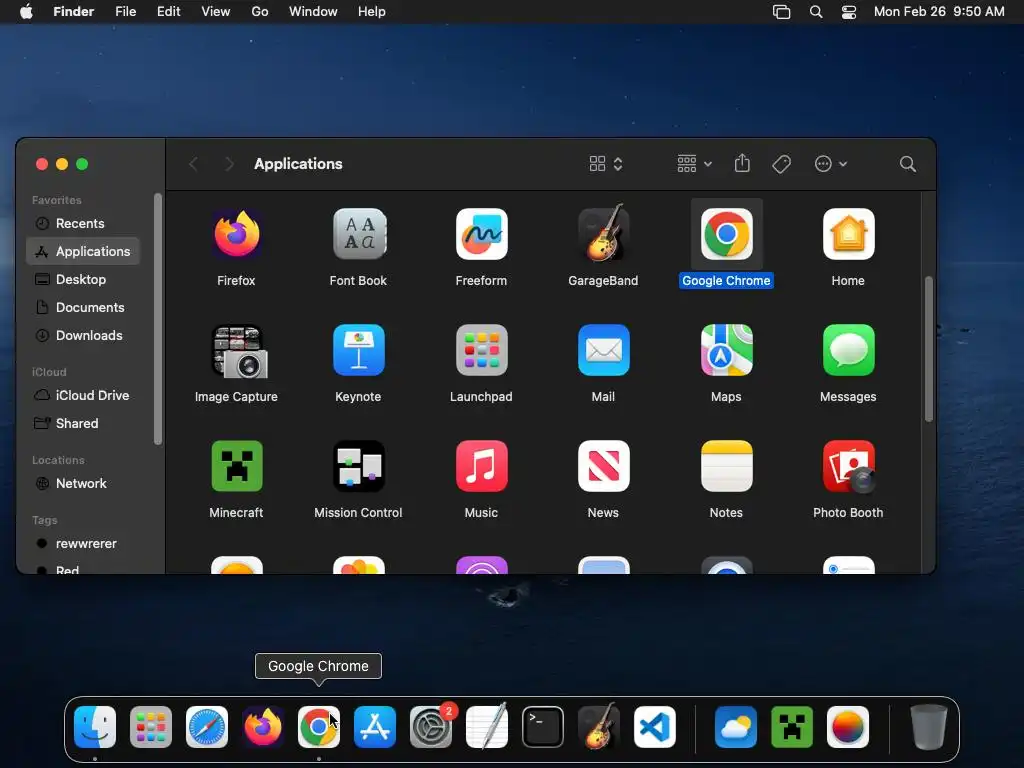Screen dimensions: 1024x768
Task: Open Recents in the sidebar
Action: point(82,223)
